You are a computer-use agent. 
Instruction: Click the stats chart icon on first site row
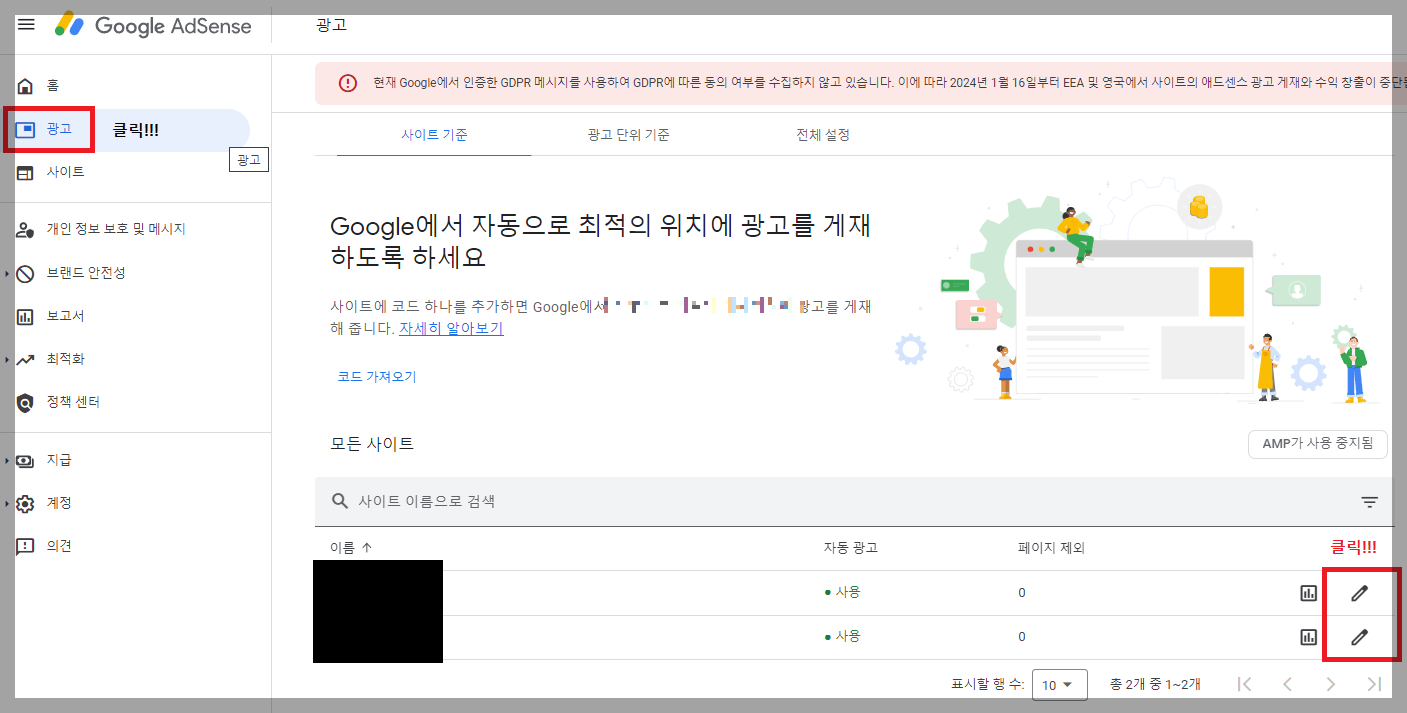coord(1308,592)
